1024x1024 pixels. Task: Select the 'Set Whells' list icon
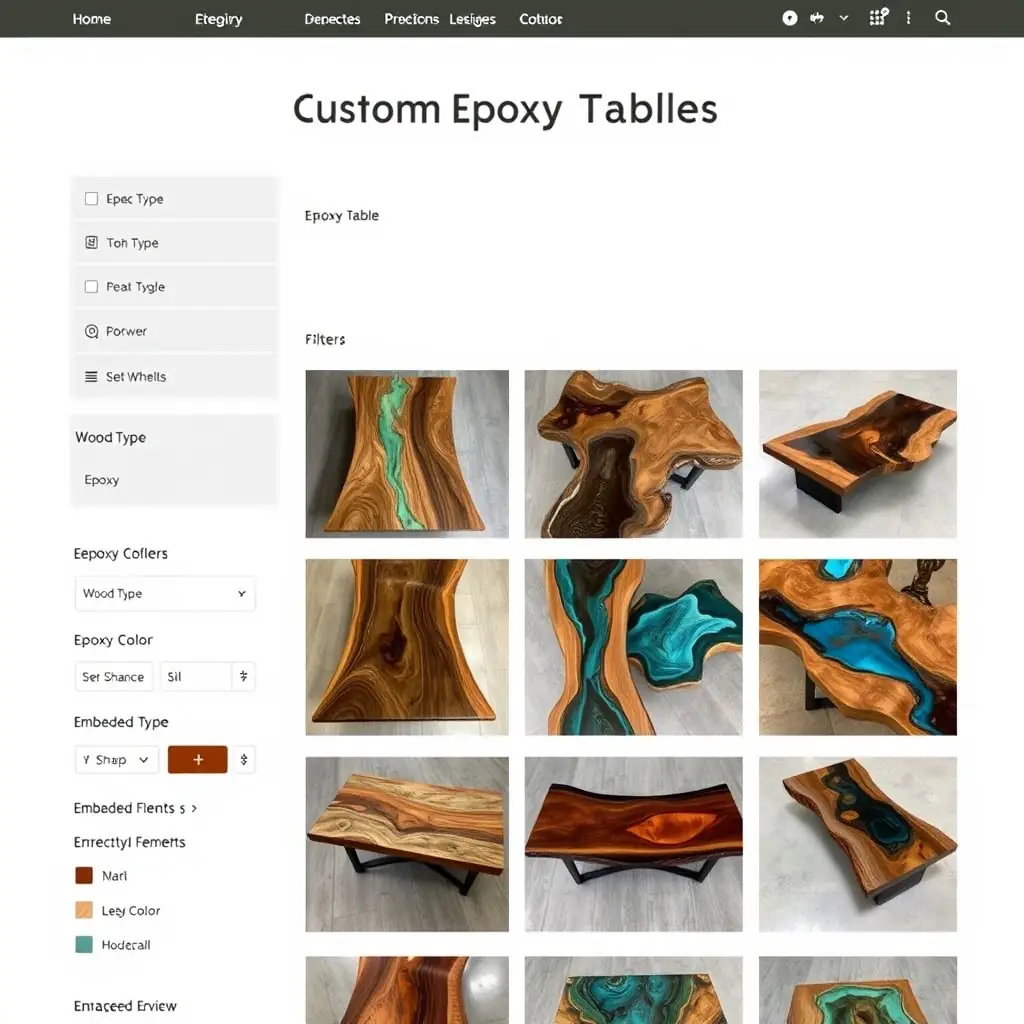coord(90,376)
